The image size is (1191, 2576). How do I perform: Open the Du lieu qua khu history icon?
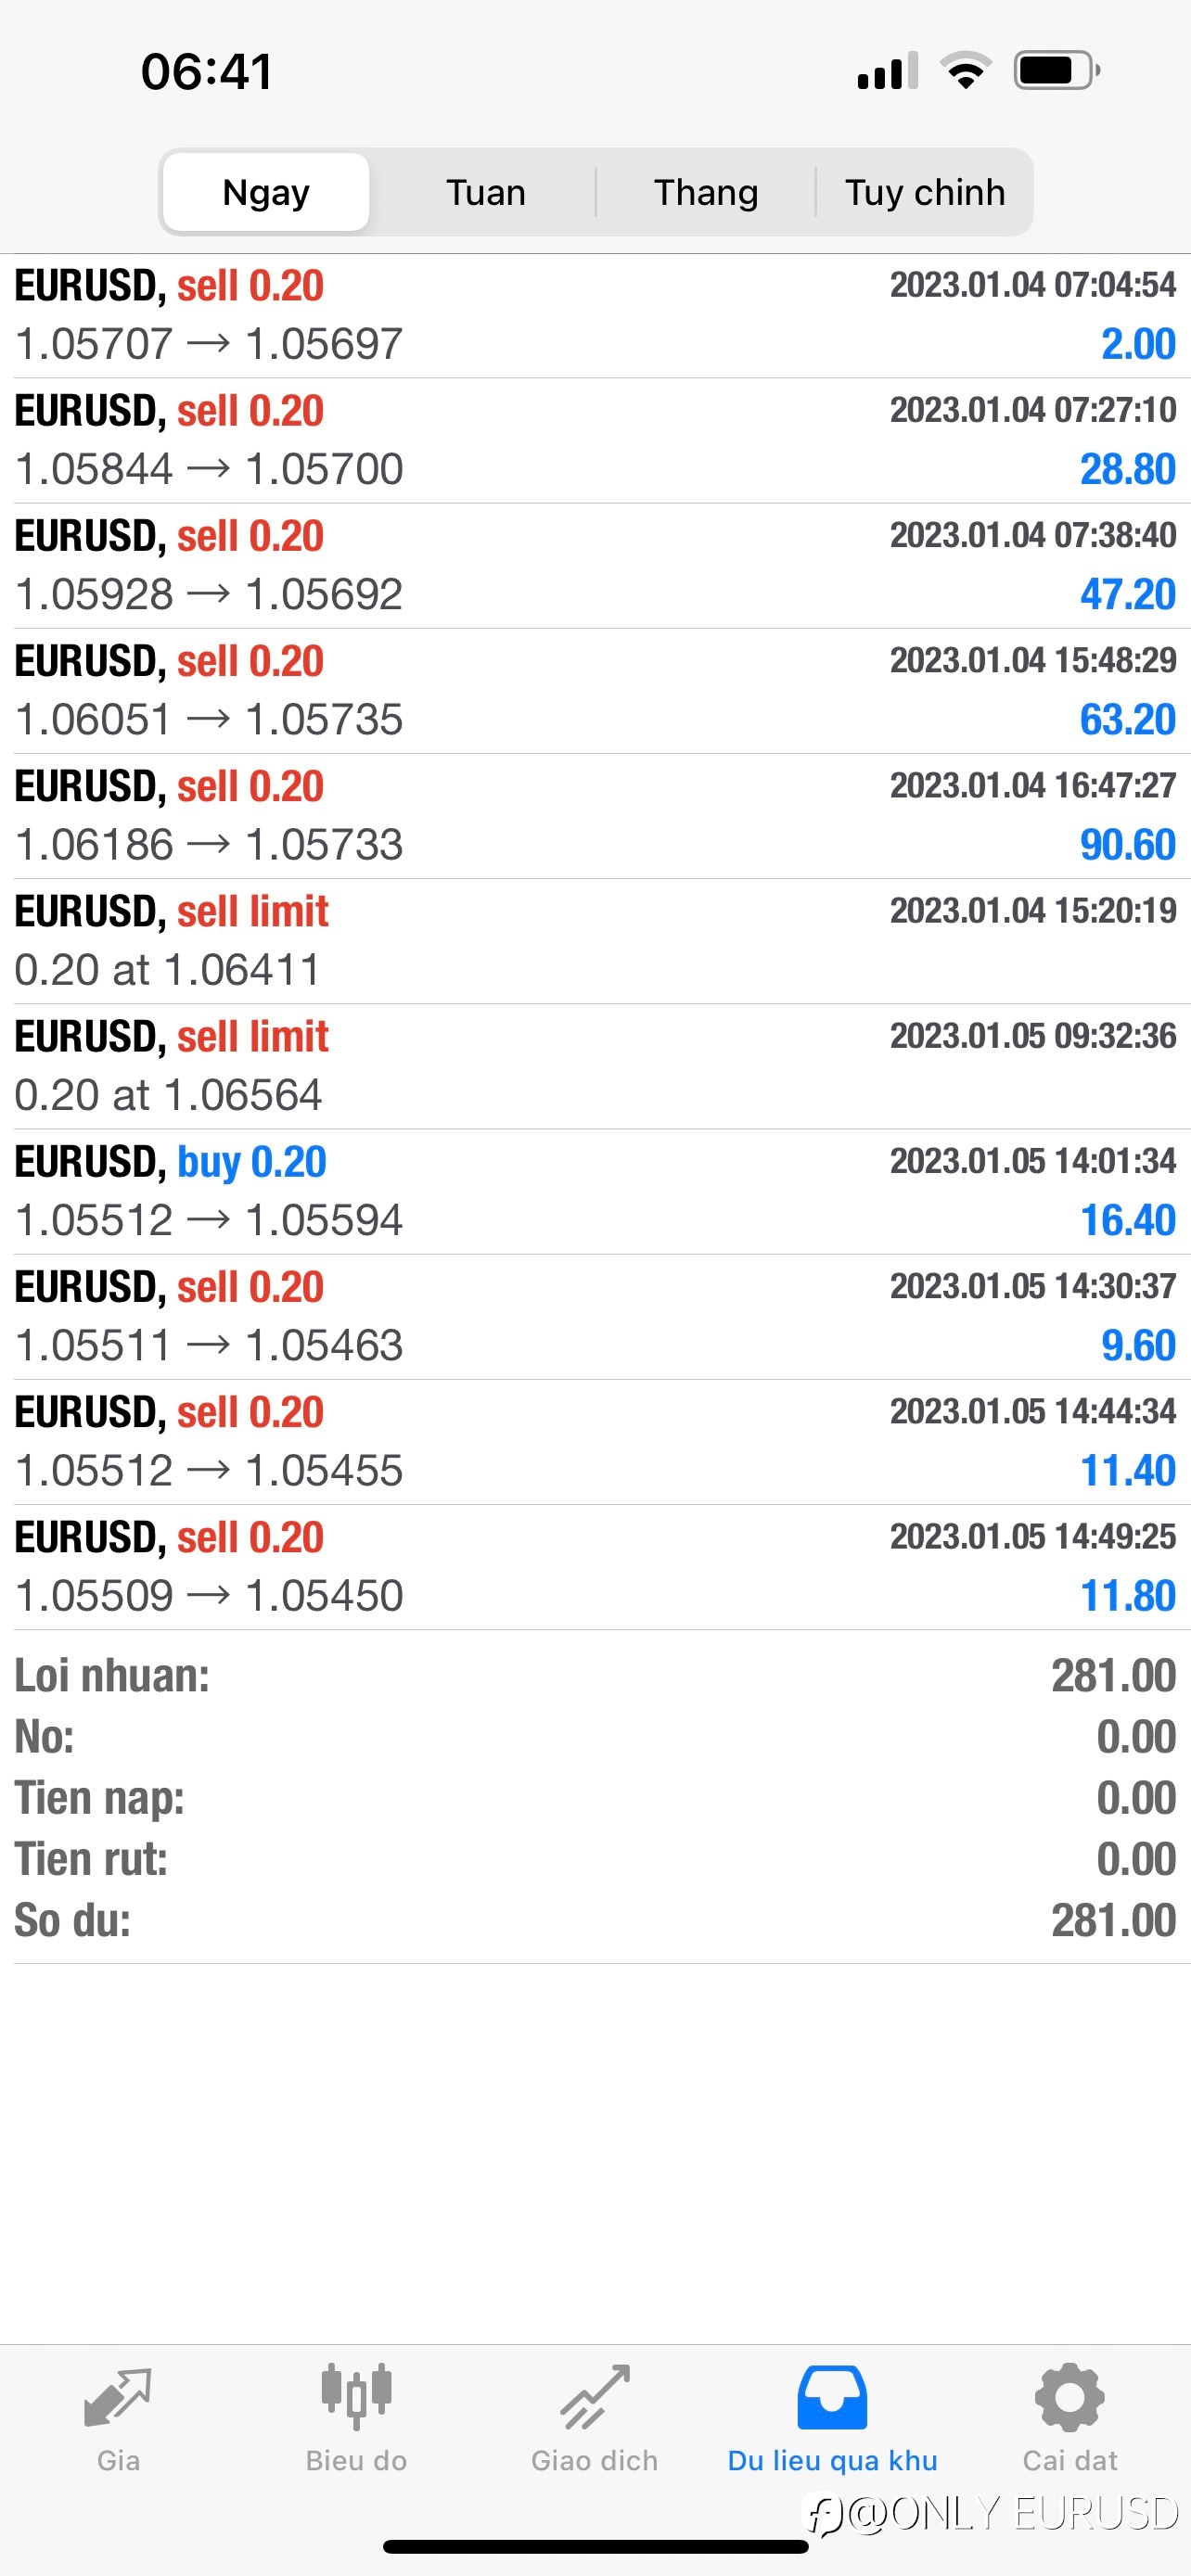click(832, 2397)
